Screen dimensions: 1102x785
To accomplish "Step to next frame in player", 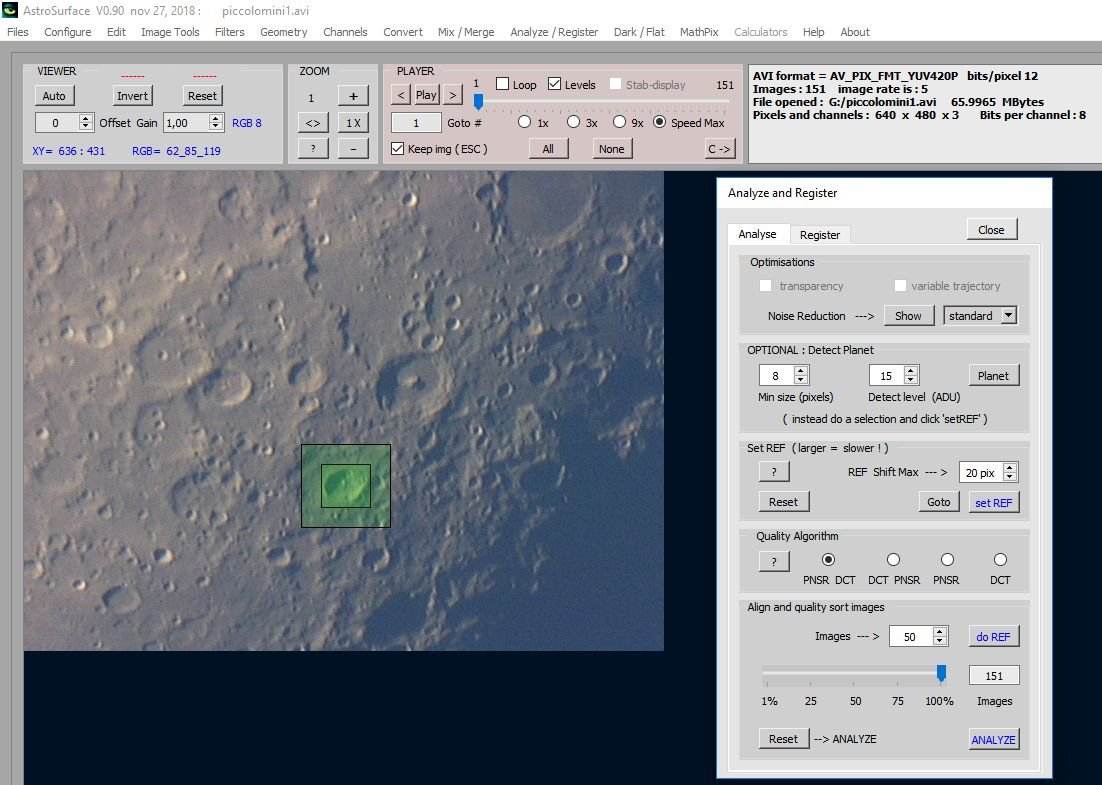I will click(x=453, y=95).
